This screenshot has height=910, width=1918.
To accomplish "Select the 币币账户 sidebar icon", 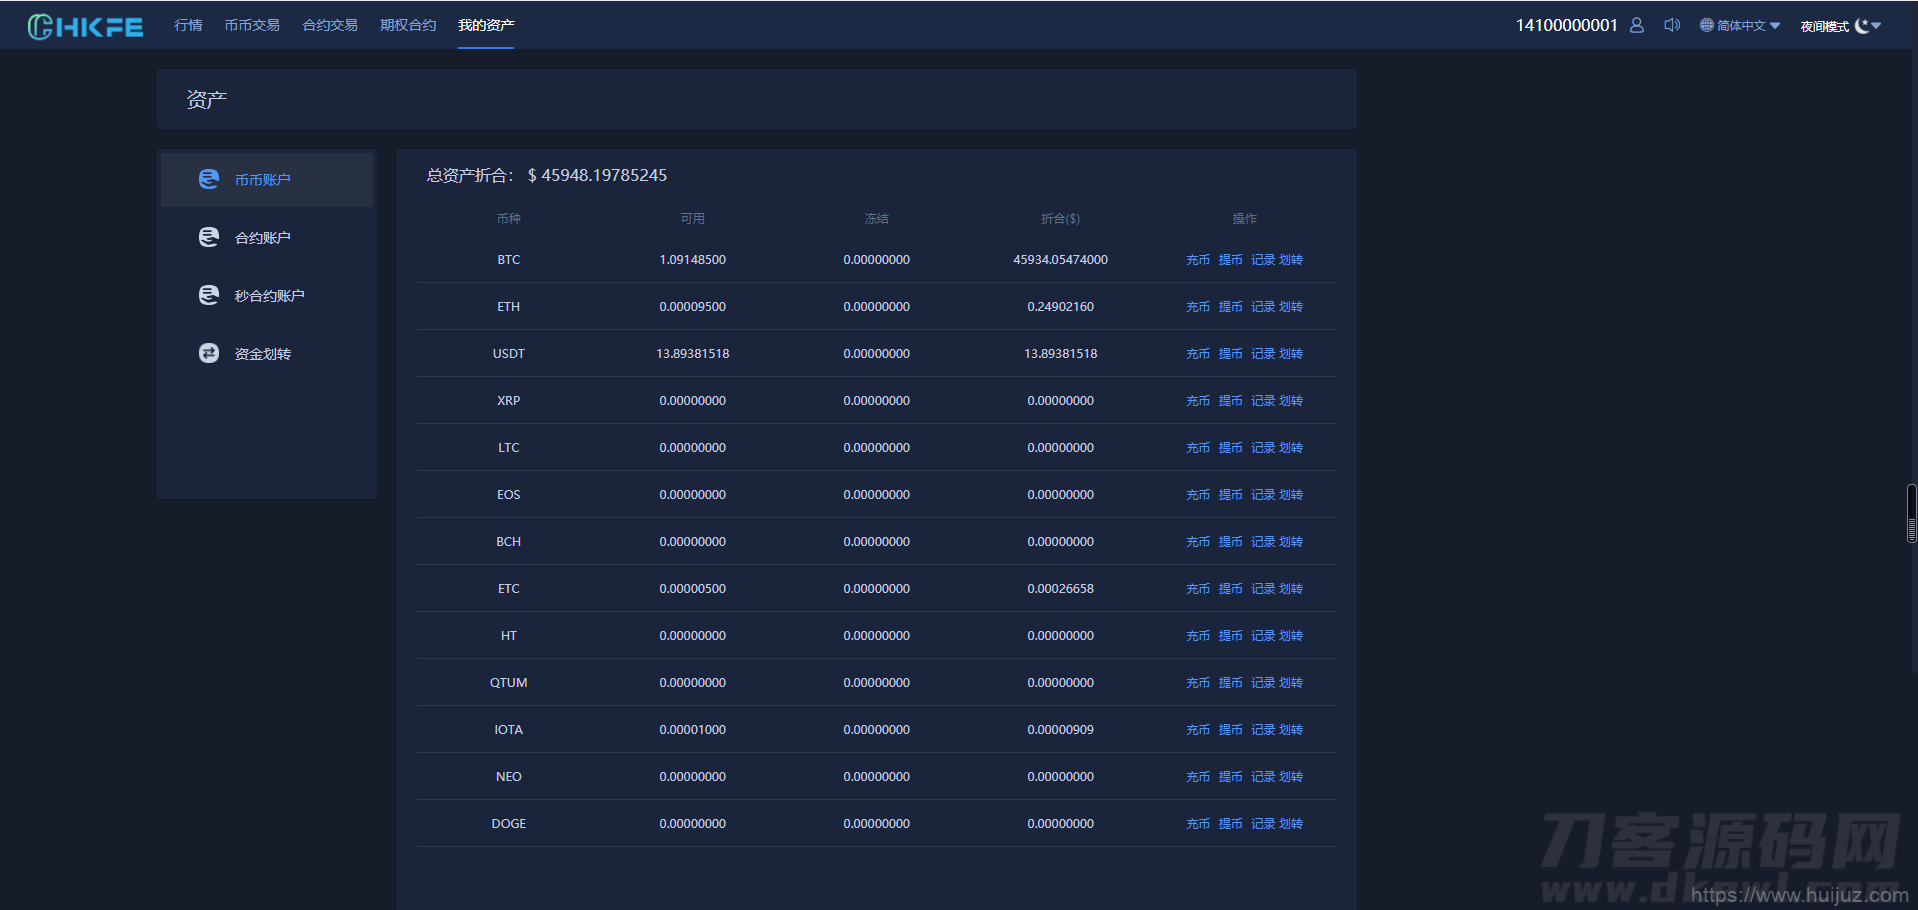I will pyautogui.click(x=208, y=179).
